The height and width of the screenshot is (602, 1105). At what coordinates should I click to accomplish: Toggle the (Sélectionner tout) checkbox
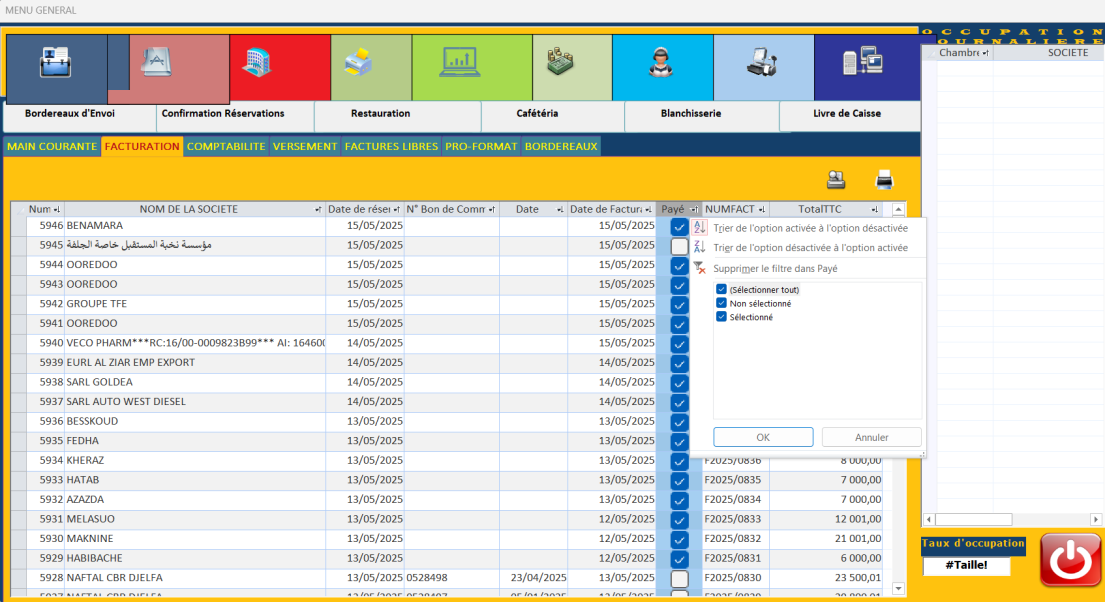click(x=722, y=290)
